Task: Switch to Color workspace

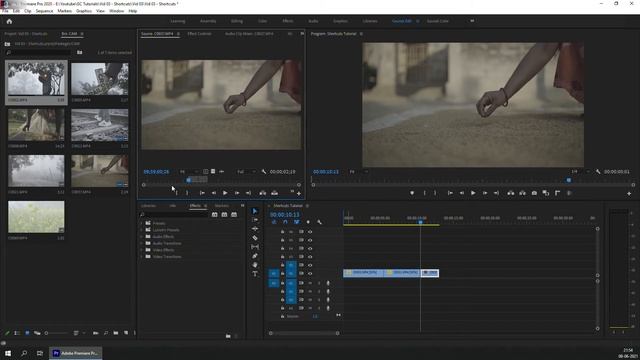Action: [x=262, y=21]
